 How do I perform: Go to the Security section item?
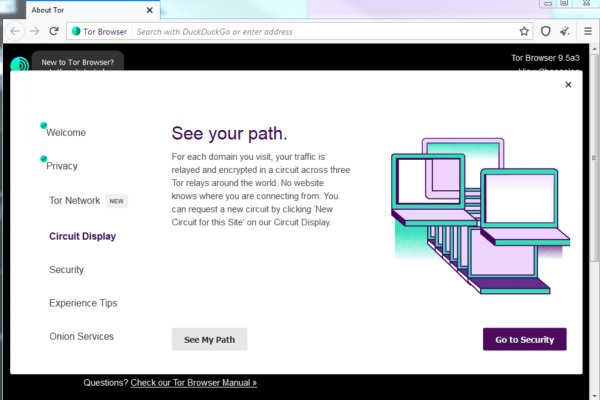click(x=66, y=270)
